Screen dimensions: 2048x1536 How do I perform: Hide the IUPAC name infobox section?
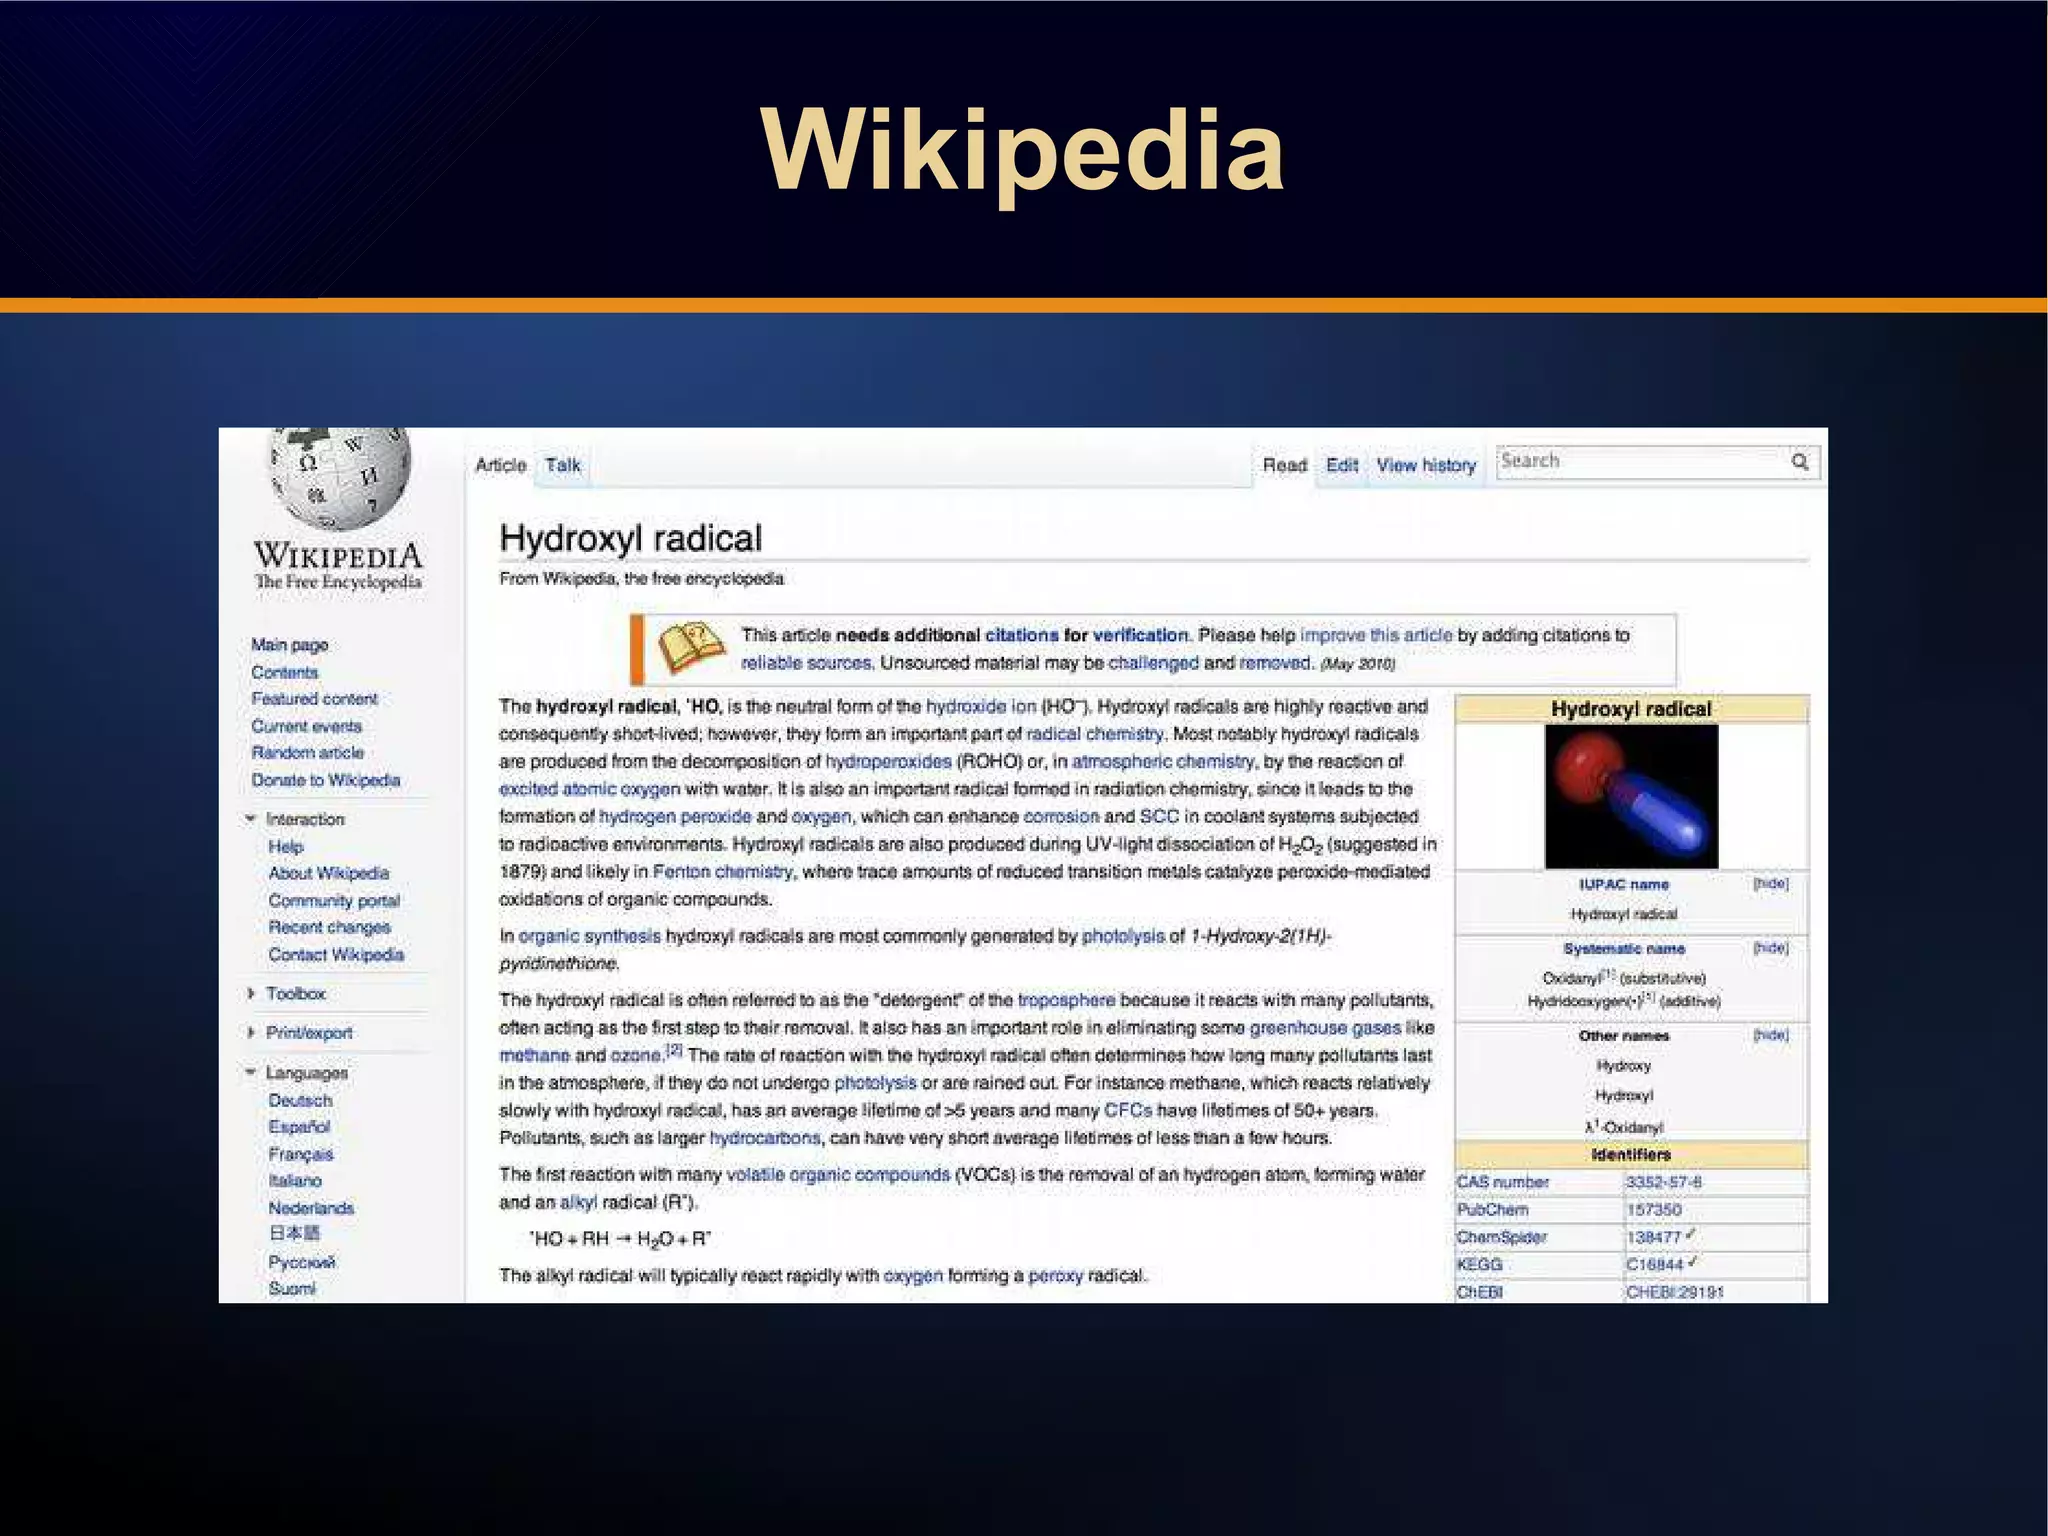(1771, 884)
